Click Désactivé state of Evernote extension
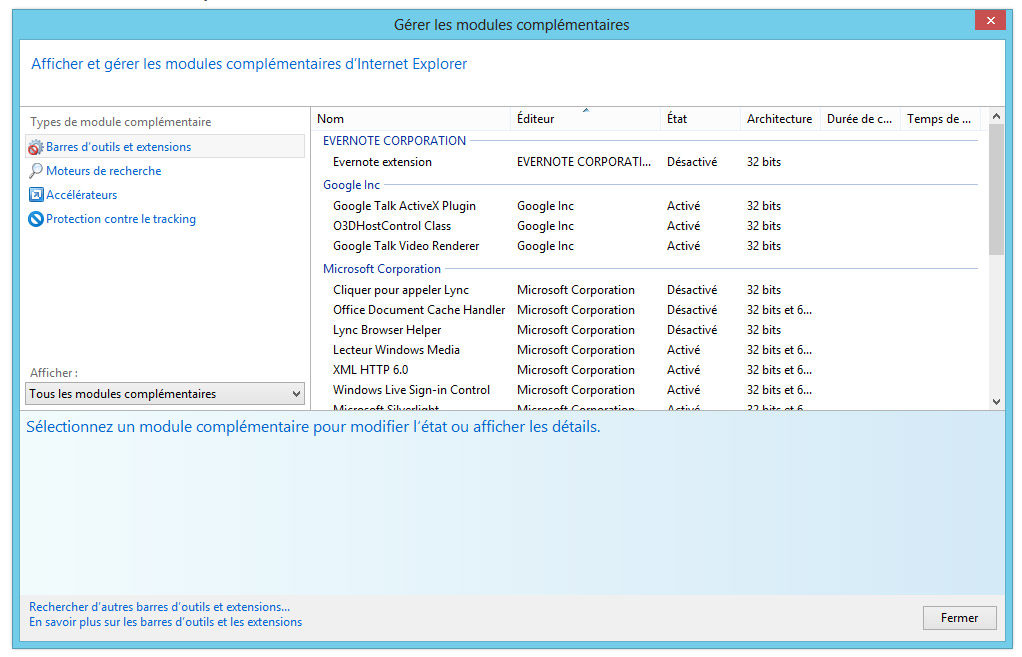This screenshot has width=1022, height=657. click(x=692, y=162)
